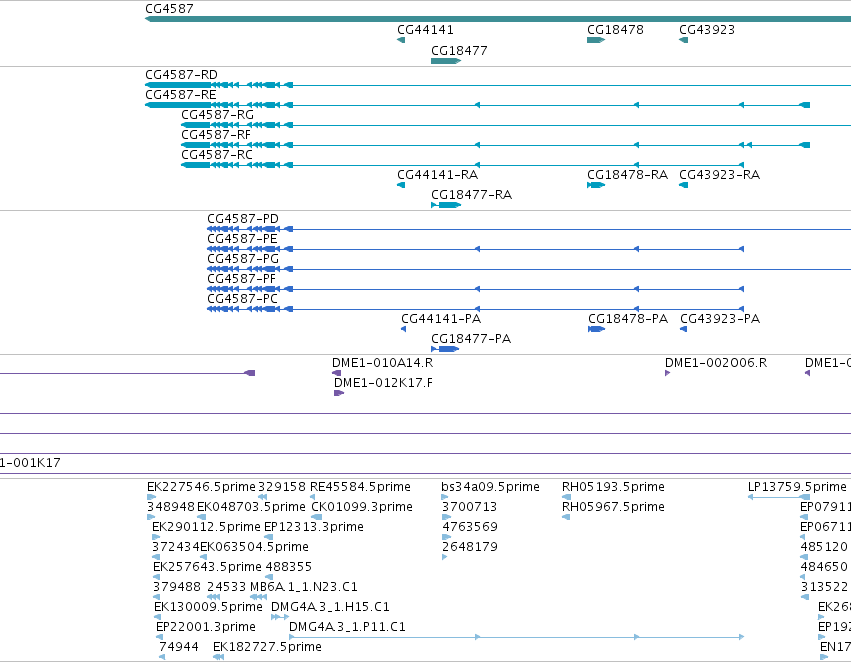Select the CG44141 gene label
This screenshot has height=662, width=851.
click(x=426, y=30)
